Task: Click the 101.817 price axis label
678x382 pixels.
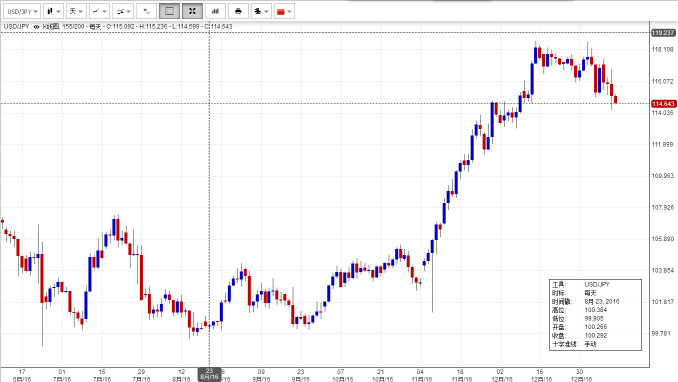Action: point(662,302)
